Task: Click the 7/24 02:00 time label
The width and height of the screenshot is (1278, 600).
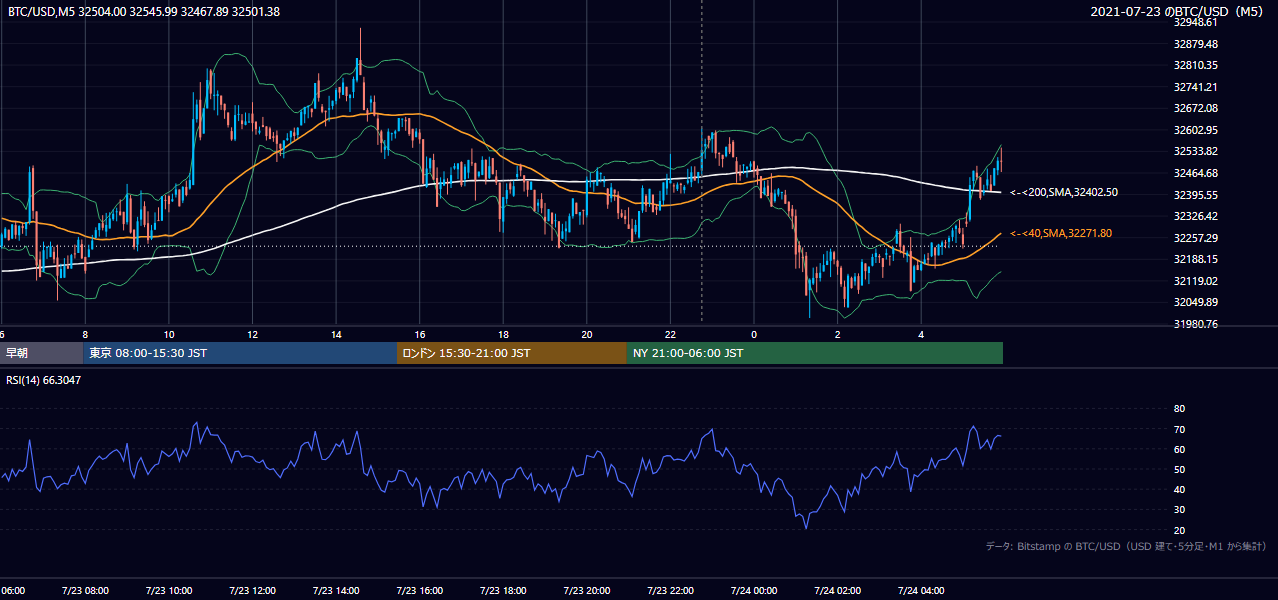Action: click(x=838, y=591)
